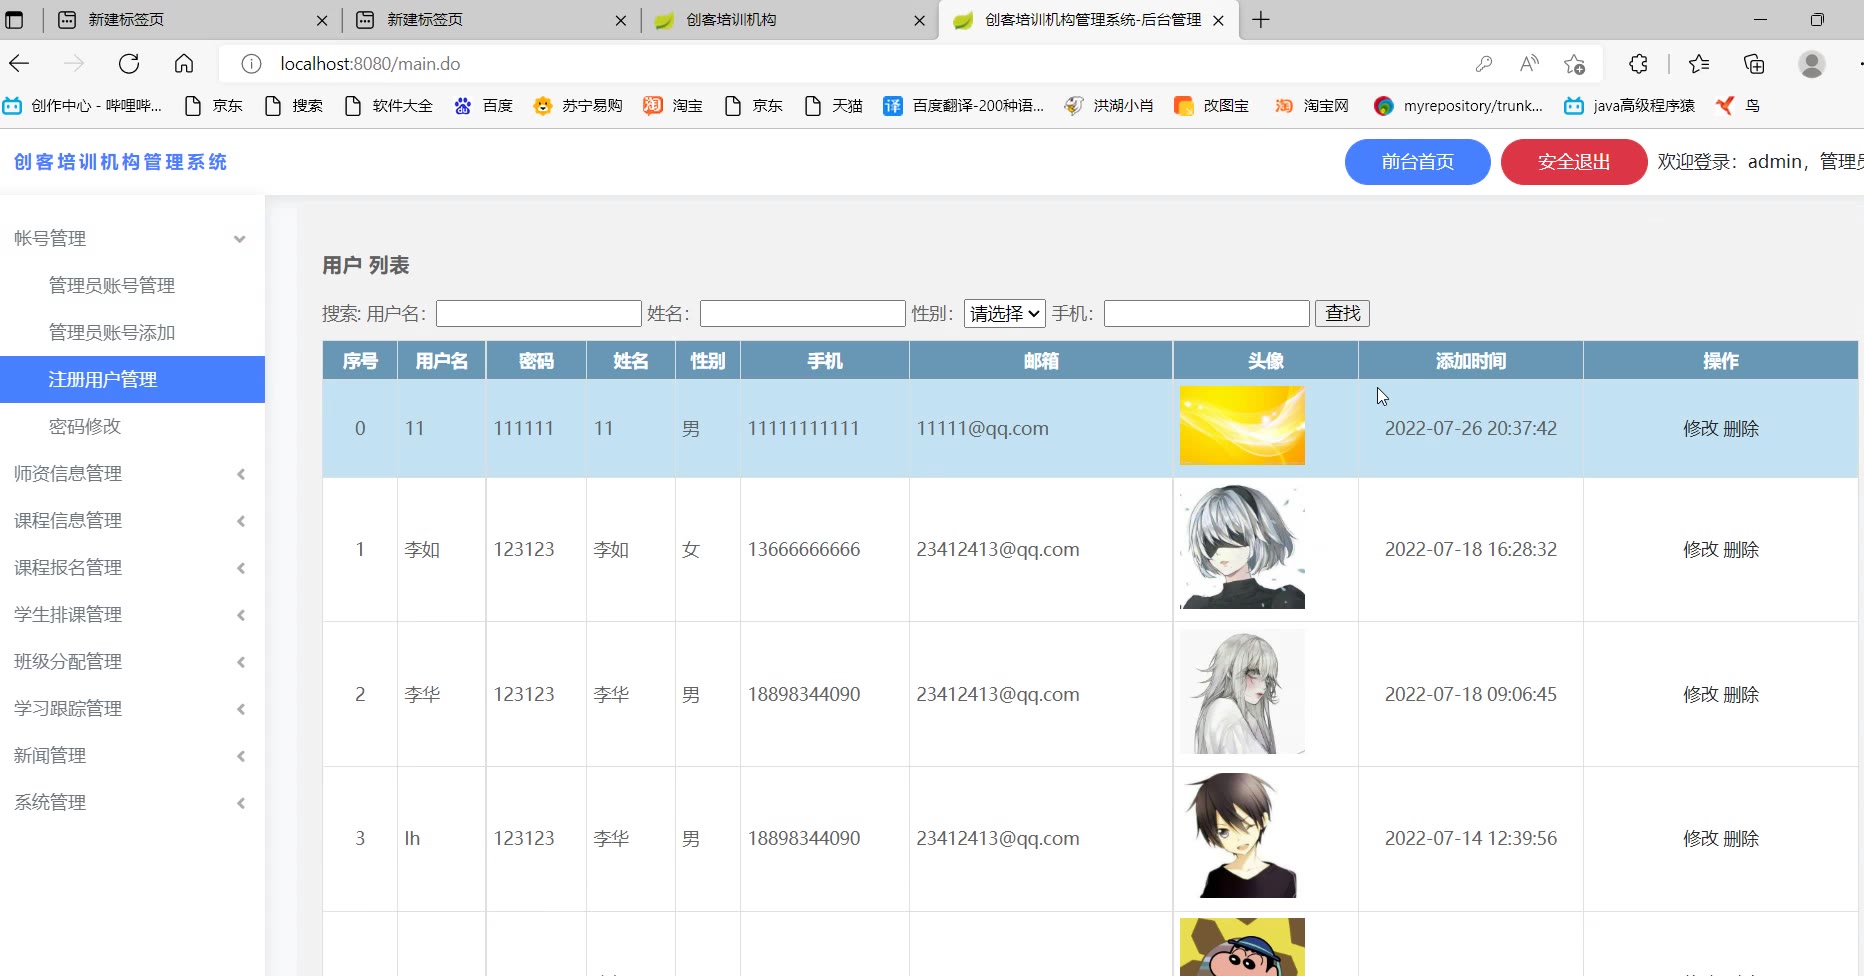Open saved password key icon
Screen dimensions: 1864x976
click(1484, 64)
